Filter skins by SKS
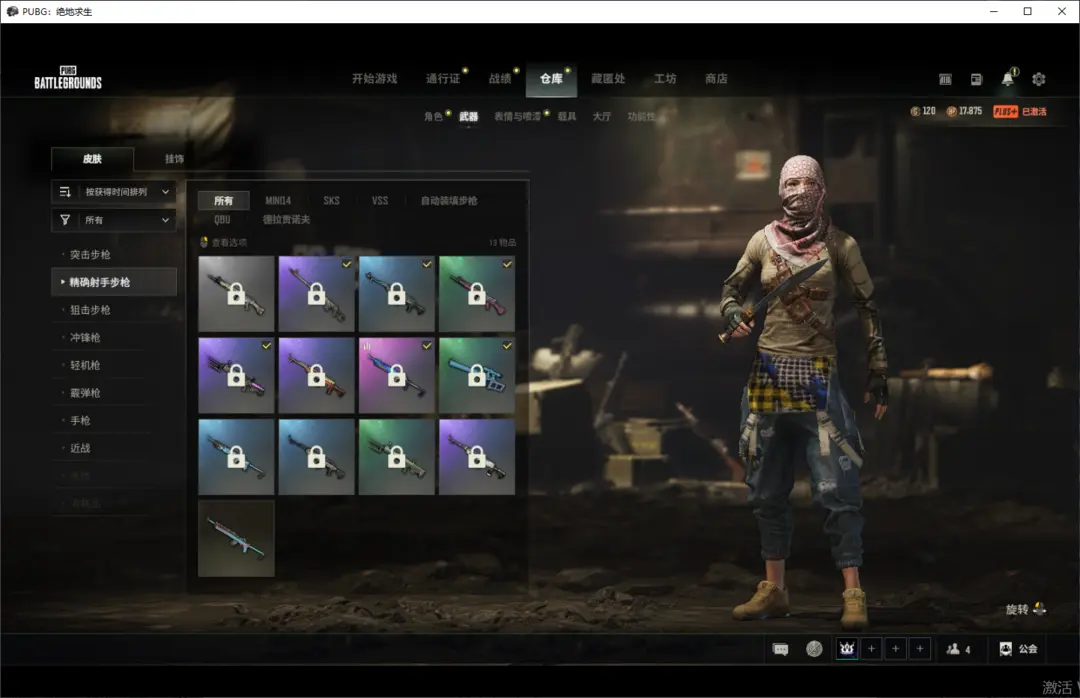Viewport: 1080px width, 698px height. pyautogui.click(x=331, y=201)
